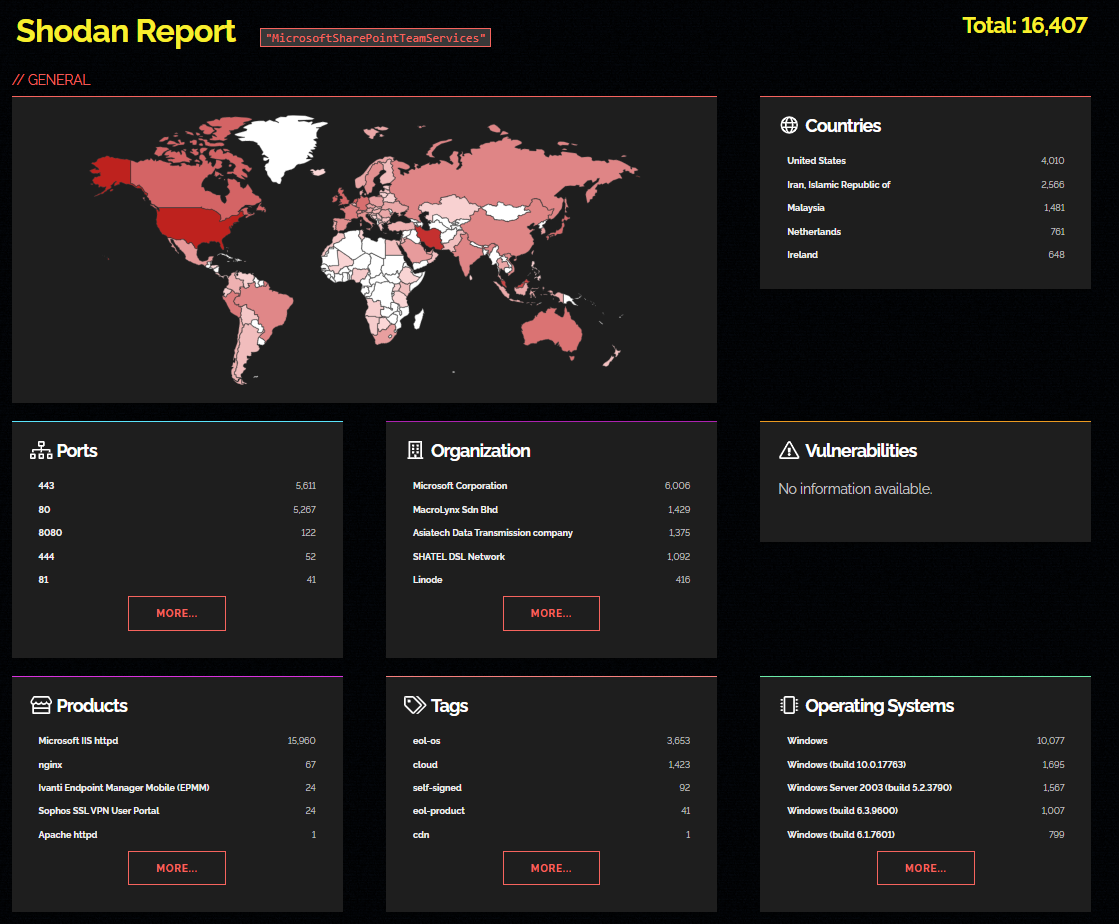Screen dimensions: 1119x924
Task: Select nginx product
Action: click(x=177, y=765)
